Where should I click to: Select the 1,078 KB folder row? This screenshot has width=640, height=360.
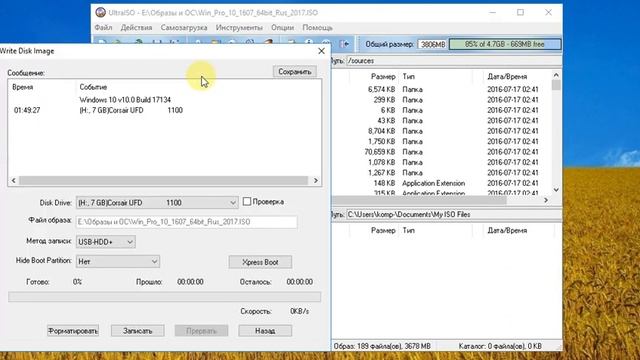click(442, 162)
